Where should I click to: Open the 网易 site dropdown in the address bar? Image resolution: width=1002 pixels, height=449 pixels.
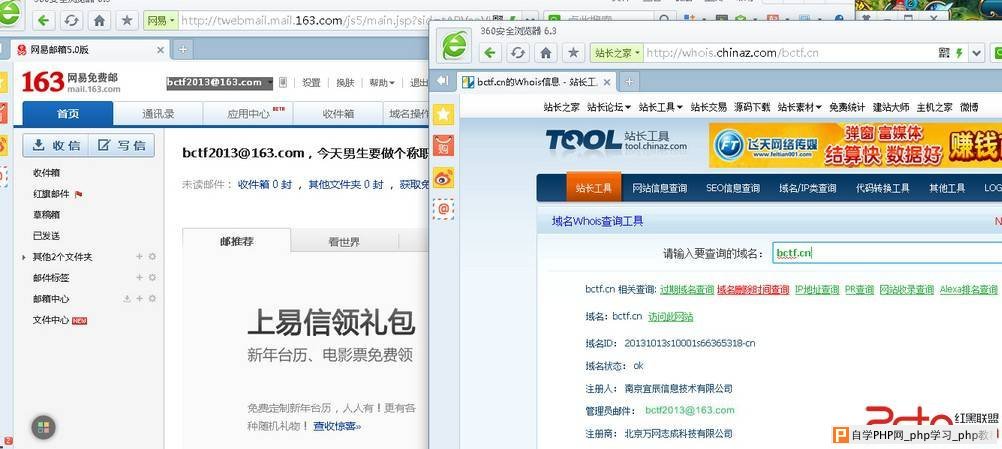coord(160,20)
